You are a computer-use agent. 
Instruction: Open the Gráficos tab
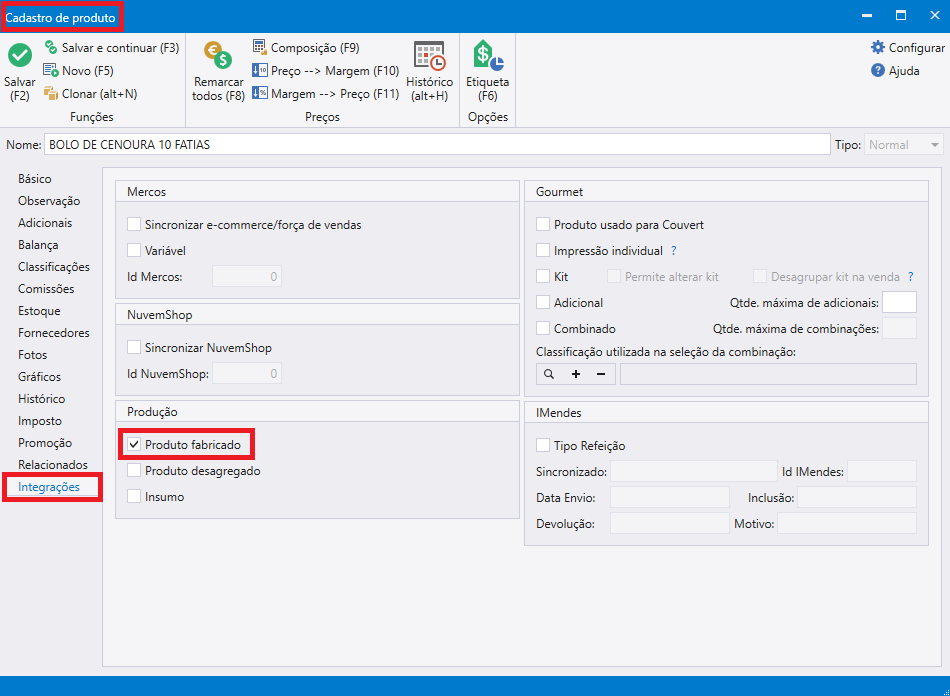click(39, 377)
